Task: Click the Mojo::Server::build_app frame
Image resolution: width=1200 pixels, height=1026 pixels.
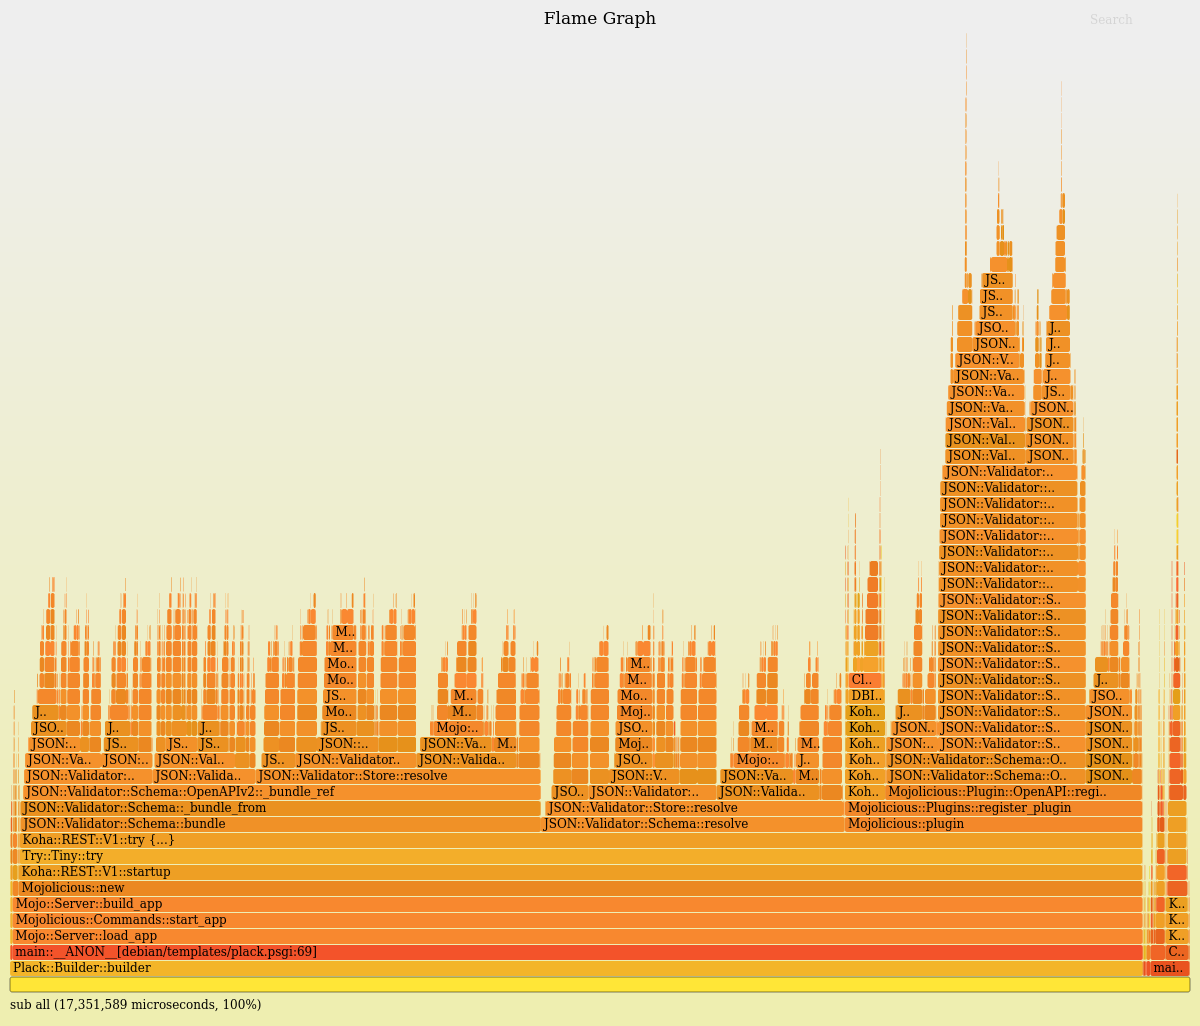Action: coord(575,904)
